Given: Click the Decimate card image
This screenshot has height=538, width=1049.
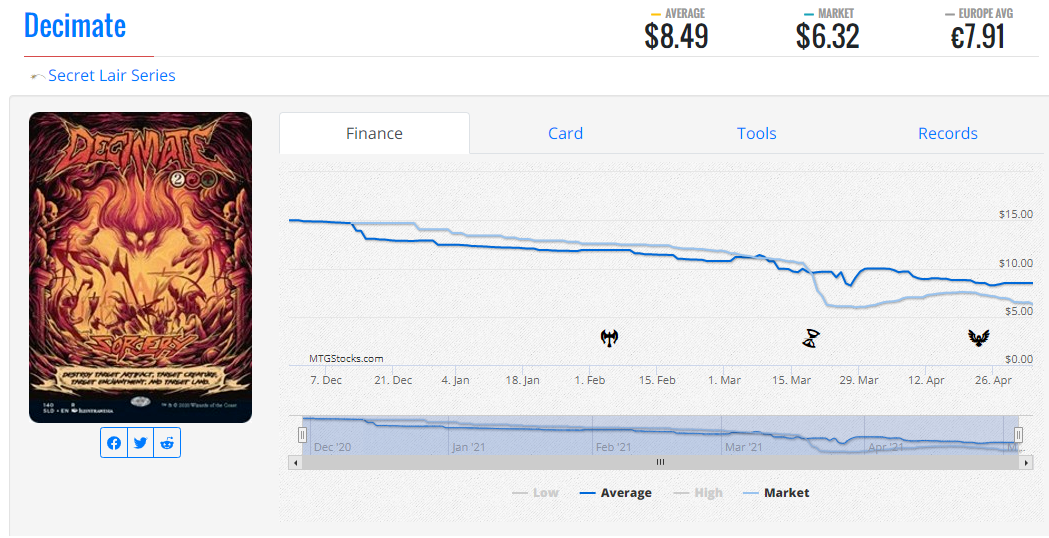Looking at the screenshot, I should coord(140,267).
